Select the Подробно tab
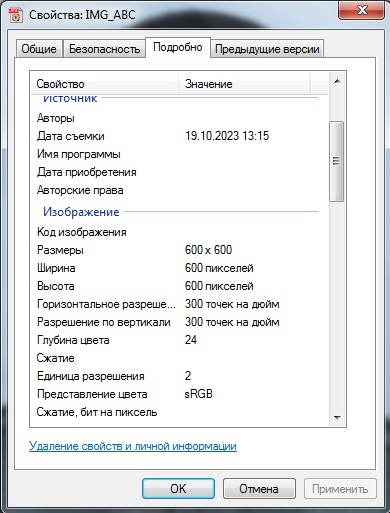 178,47
